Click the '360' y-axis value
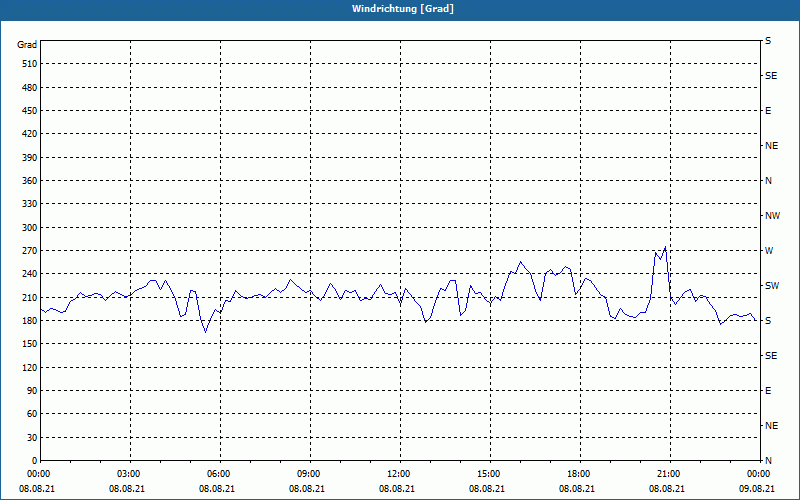 (30, 181)
